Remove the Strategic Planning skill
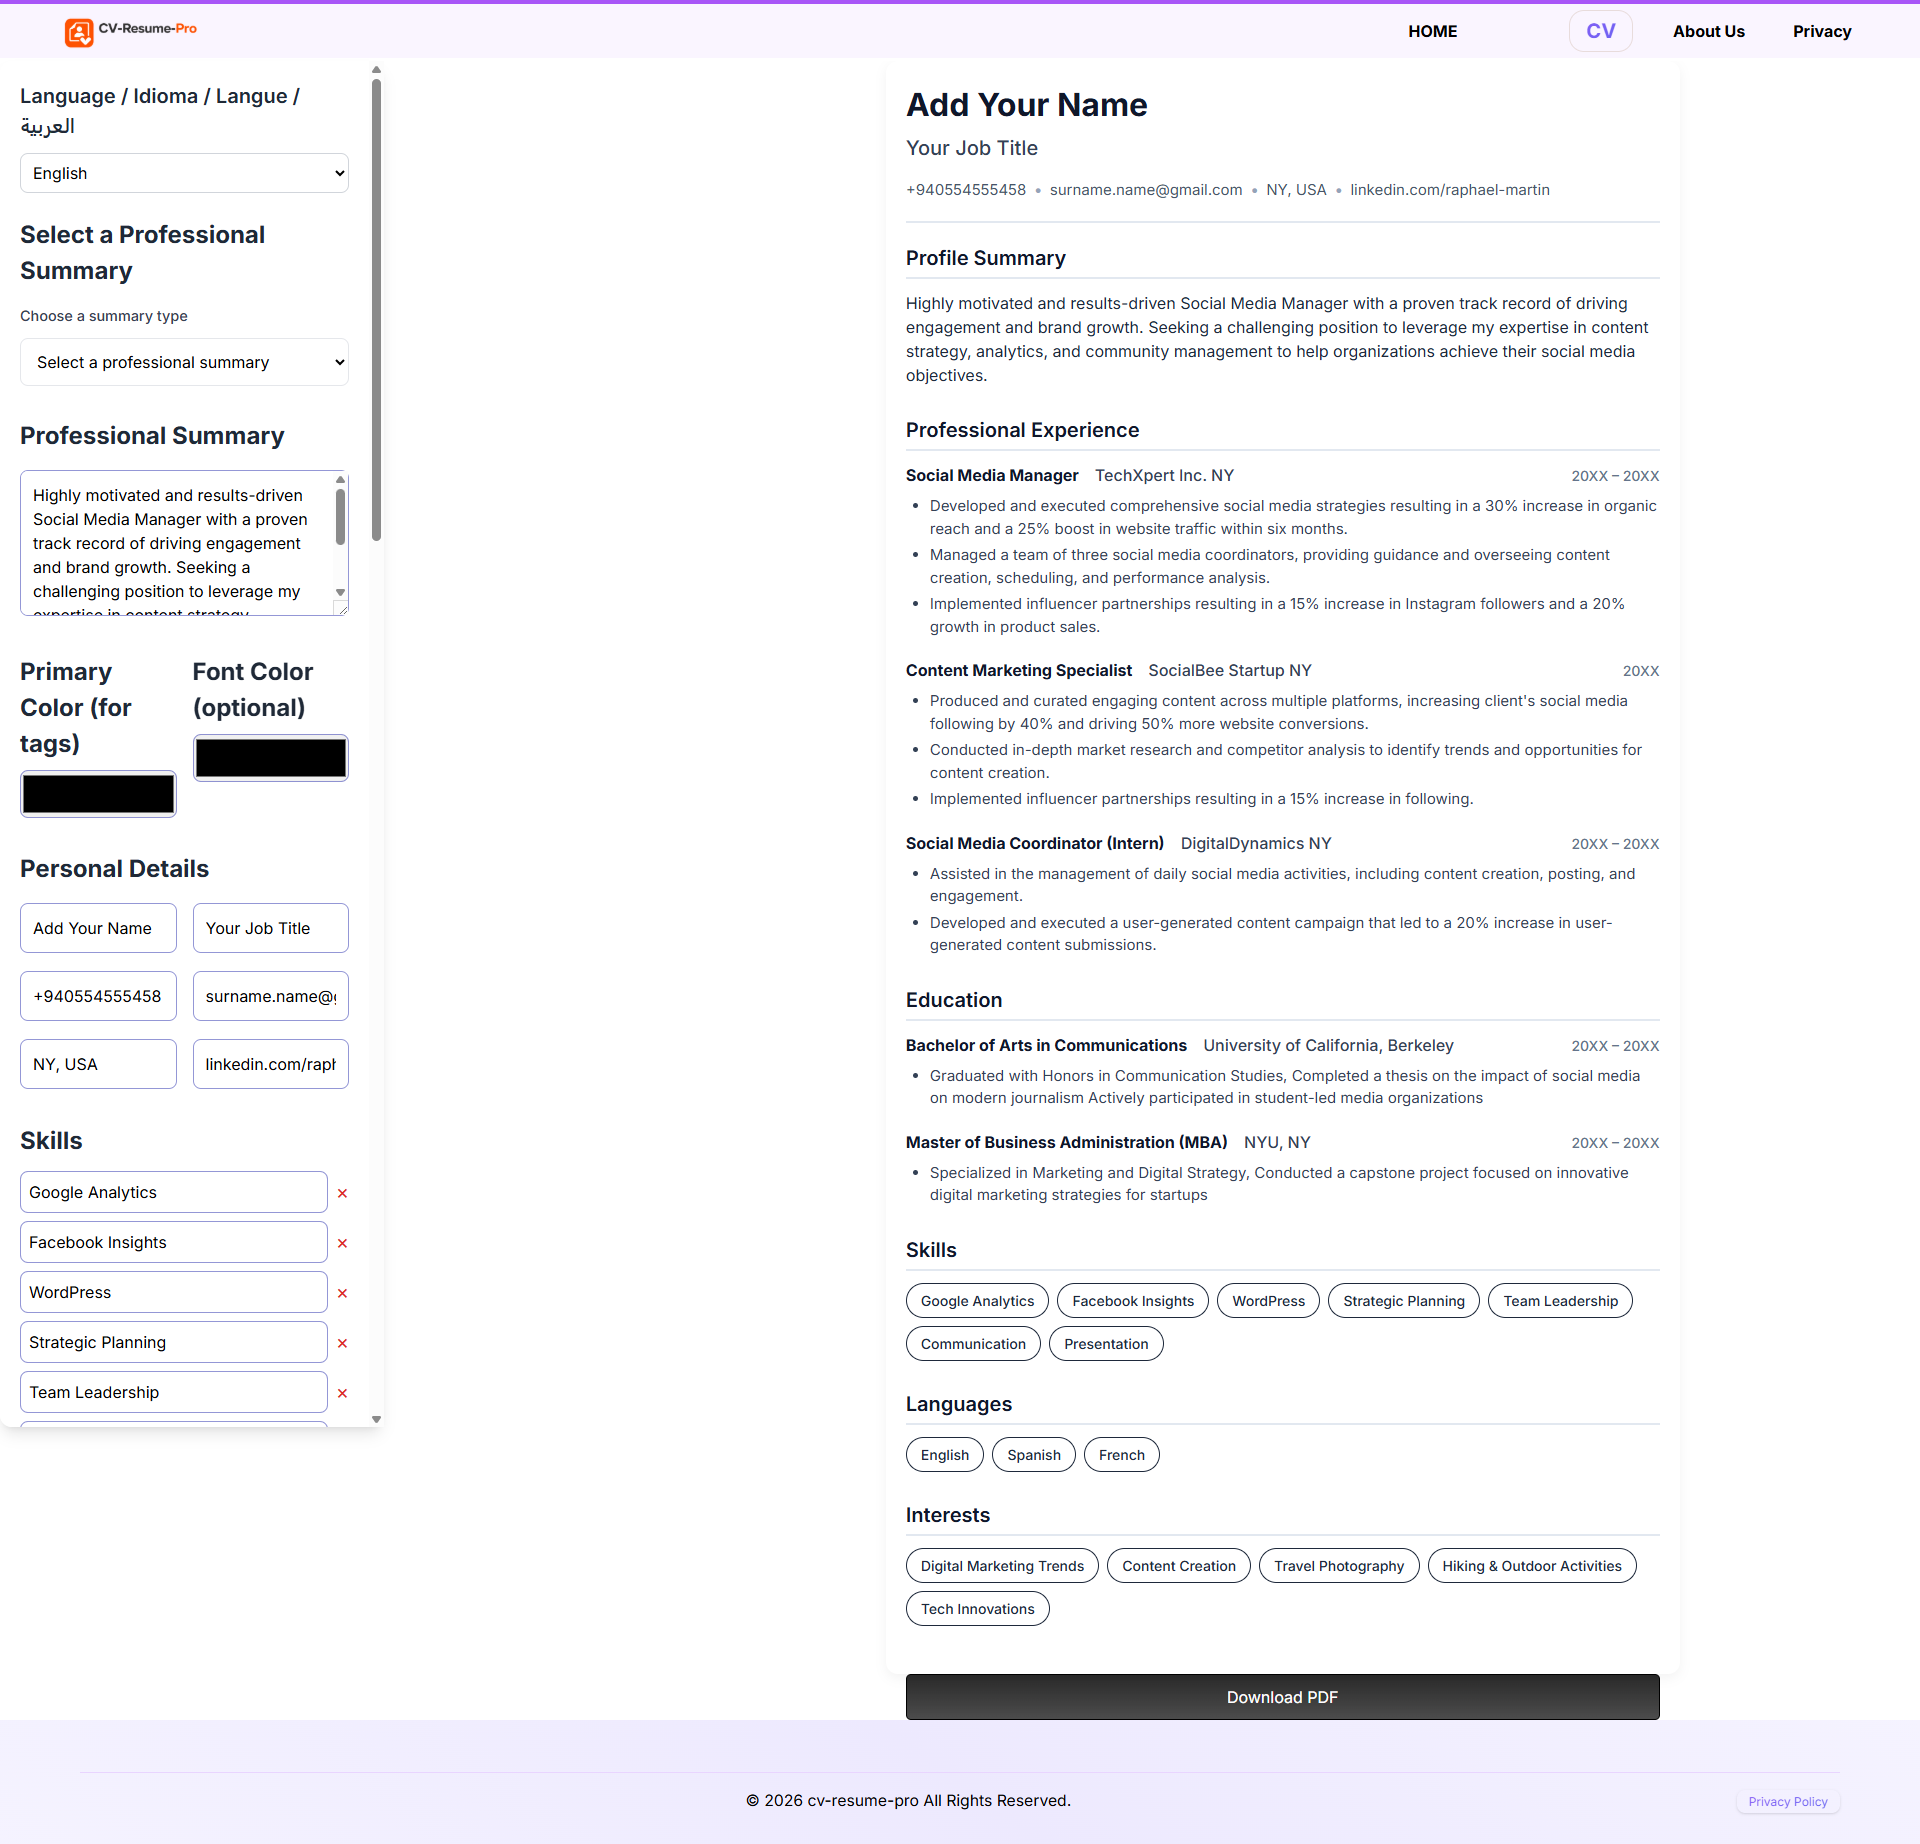 click(342, 1343)
